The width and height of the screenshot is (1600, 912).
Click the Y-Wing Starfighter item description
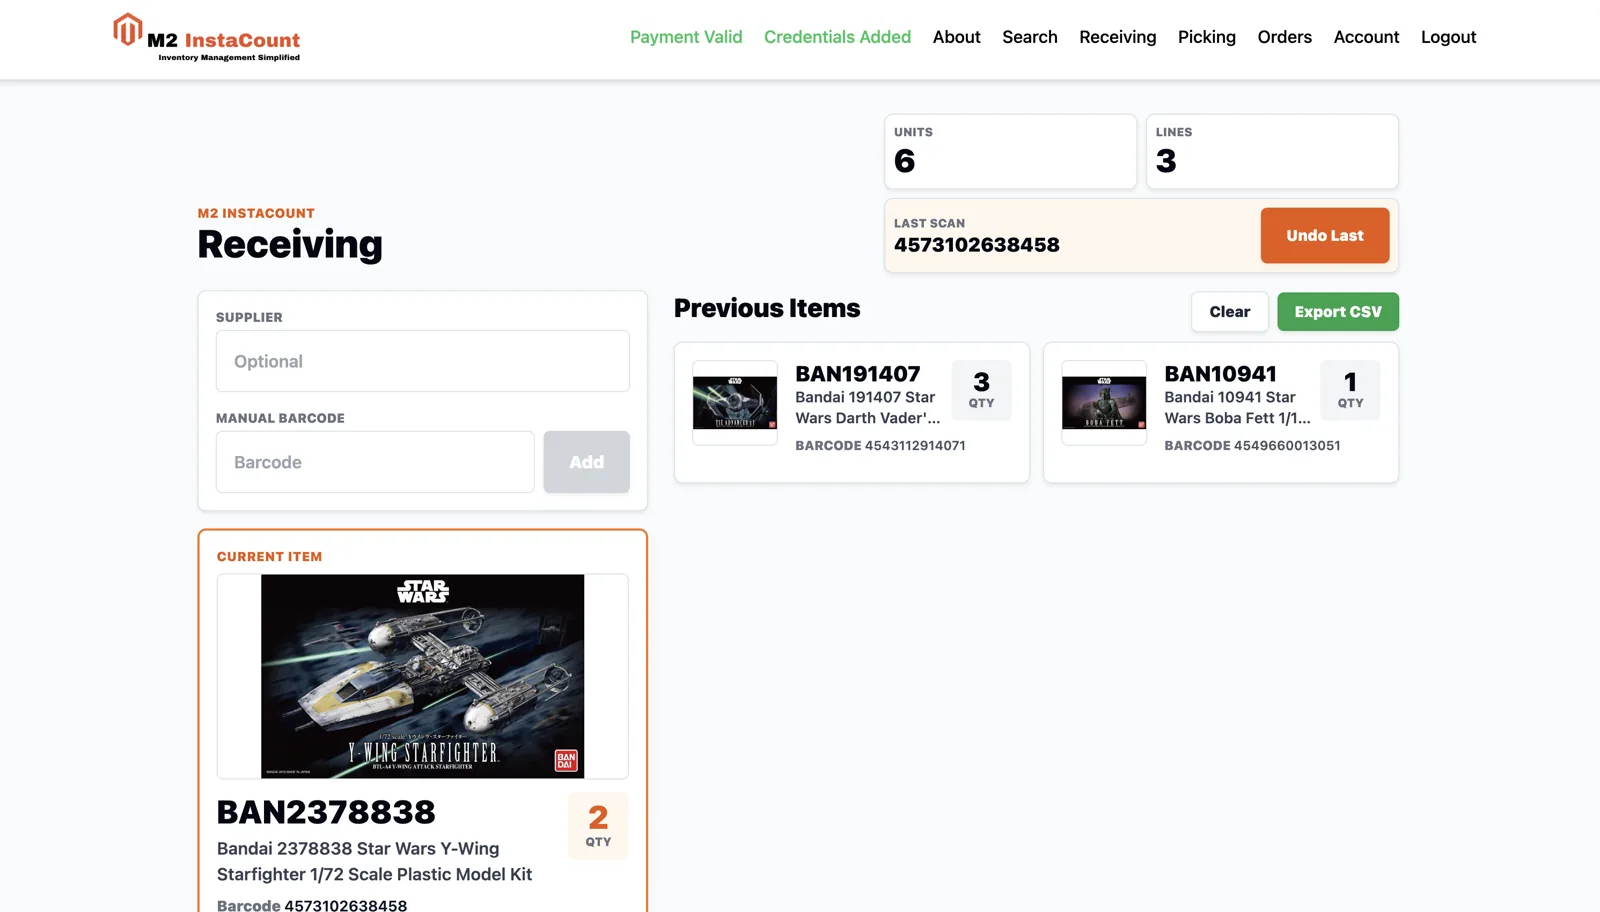coord(374,861)
